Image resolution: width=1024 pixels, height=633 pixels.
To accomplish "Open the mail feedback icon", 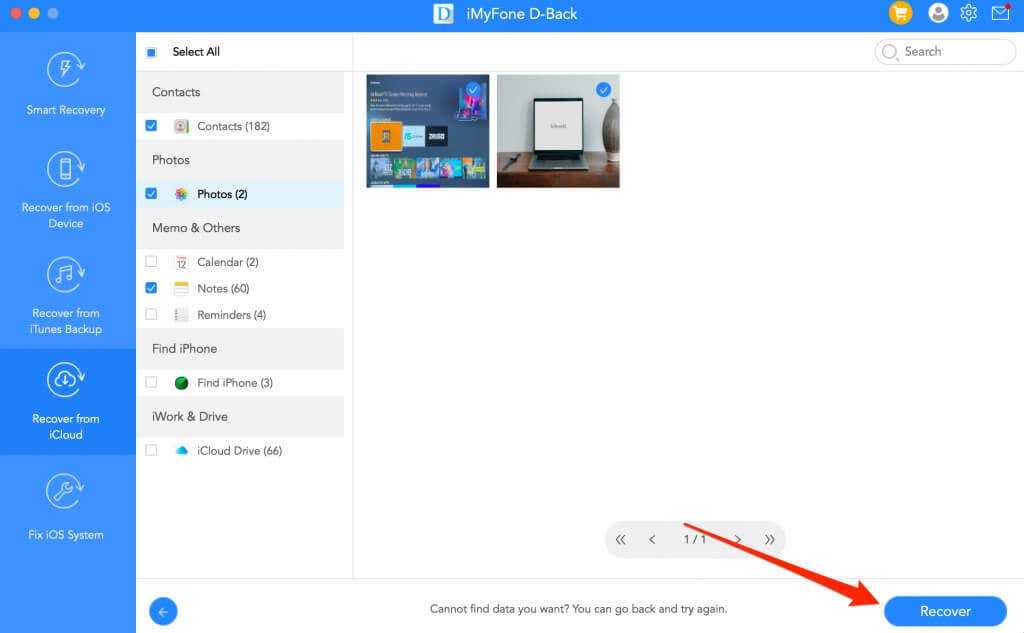I will [x=1000, y=13].
